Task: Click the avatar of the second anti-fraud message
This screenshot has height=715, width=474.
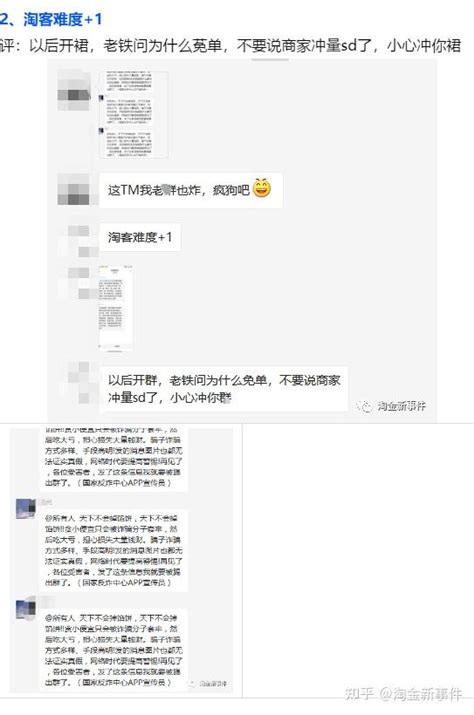Action: pos(26,508)
